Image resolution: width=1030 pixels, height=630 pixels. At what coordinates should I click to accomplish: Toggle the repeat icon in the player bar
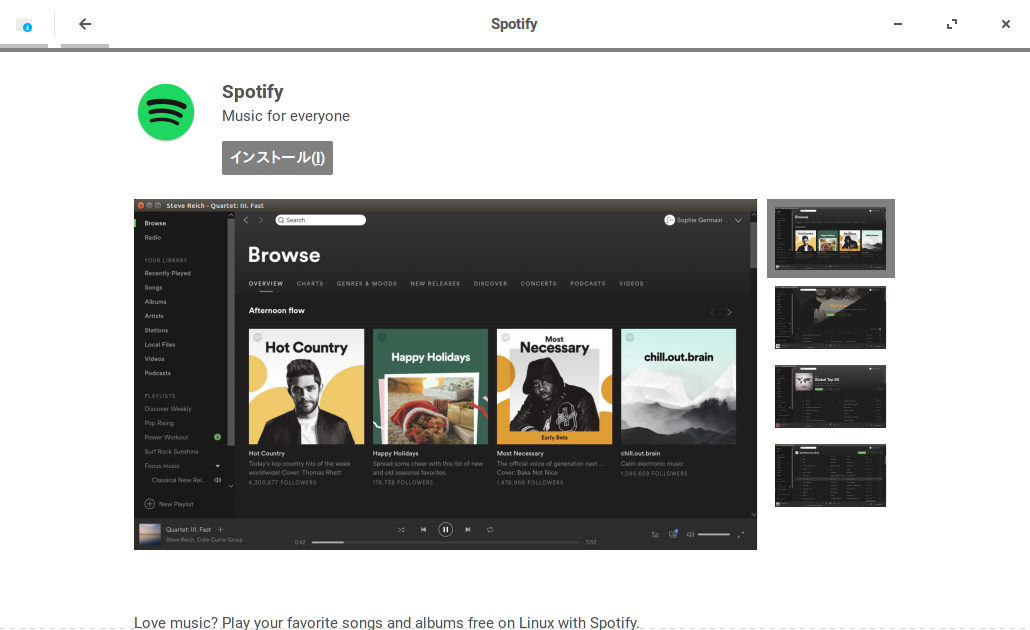tap(490, 530)
